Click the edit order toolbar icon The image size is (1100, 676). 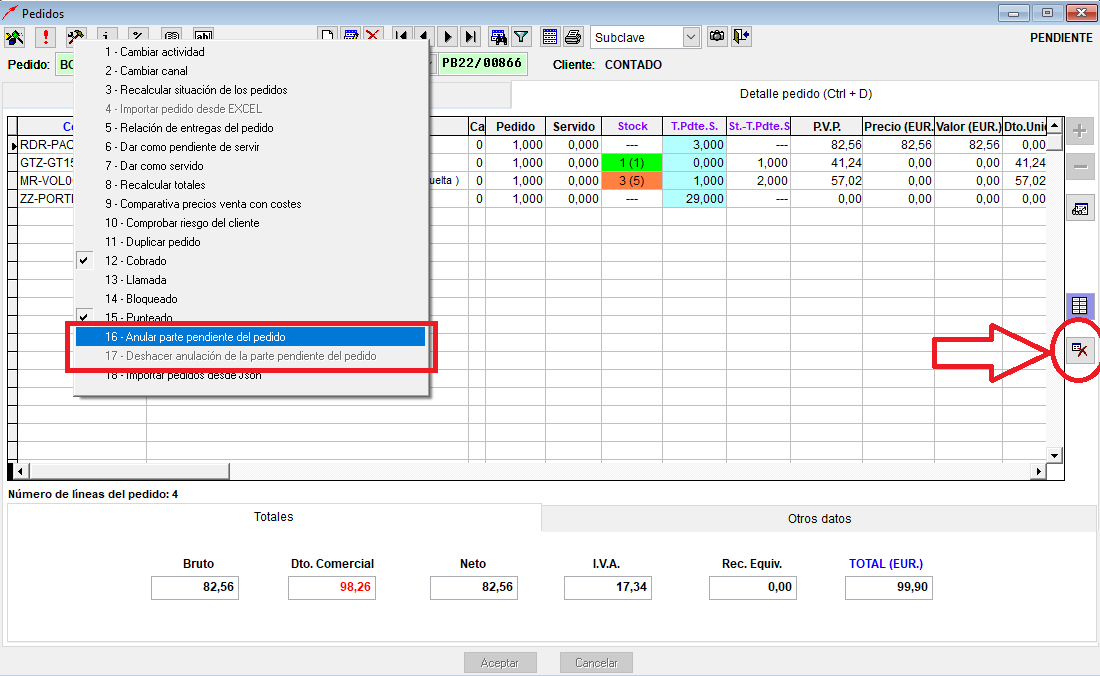click(351, 36)
